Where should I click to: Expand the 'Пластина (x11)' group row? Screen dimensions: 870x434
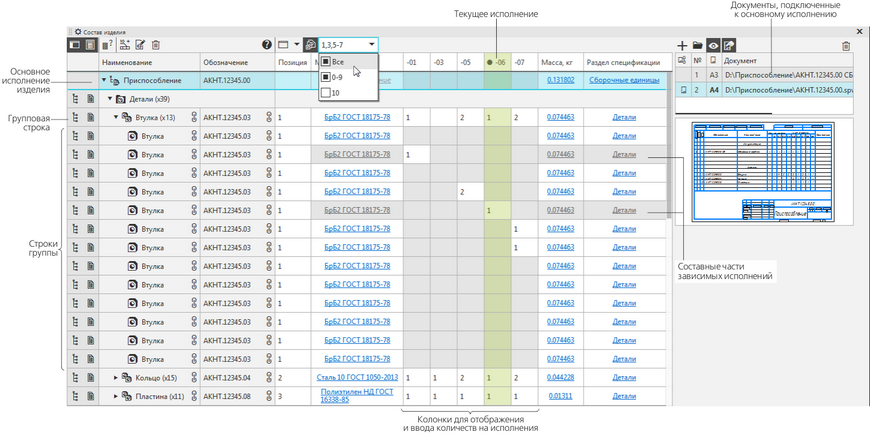pyautogui.click(x=116, y=397)
